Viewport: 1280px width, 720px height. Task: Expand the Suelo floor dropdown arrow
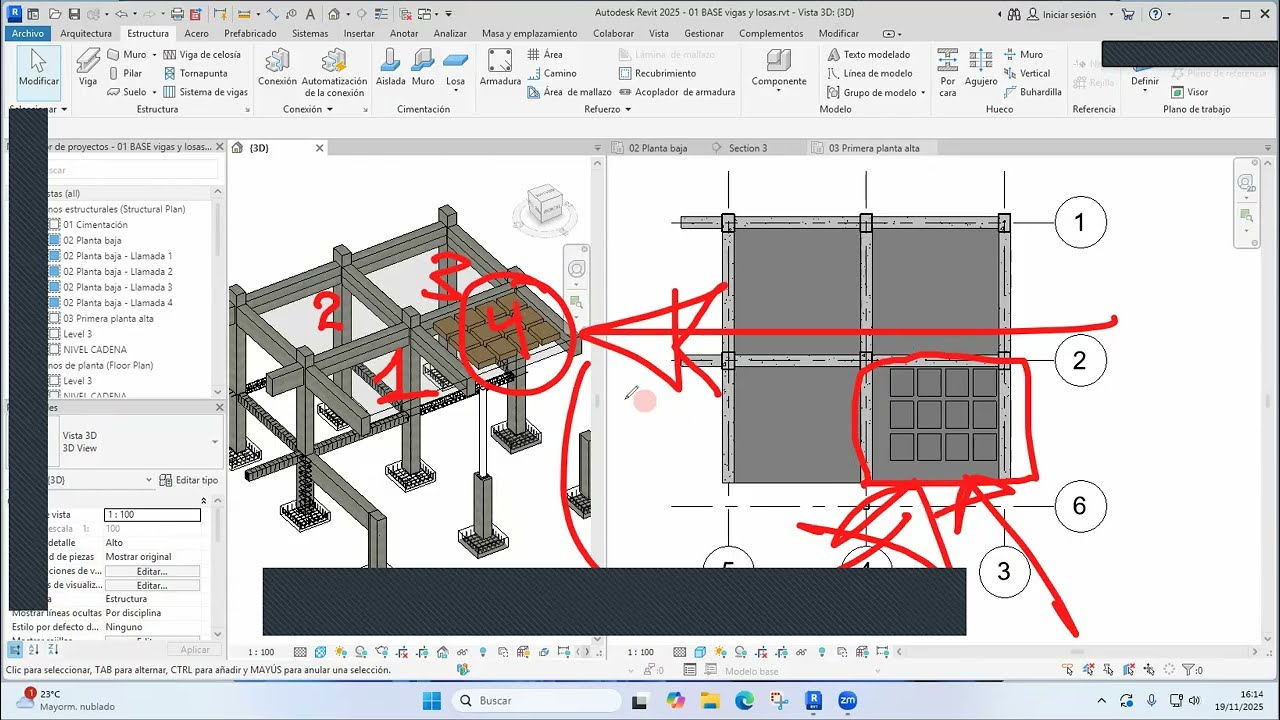[155, 92]
